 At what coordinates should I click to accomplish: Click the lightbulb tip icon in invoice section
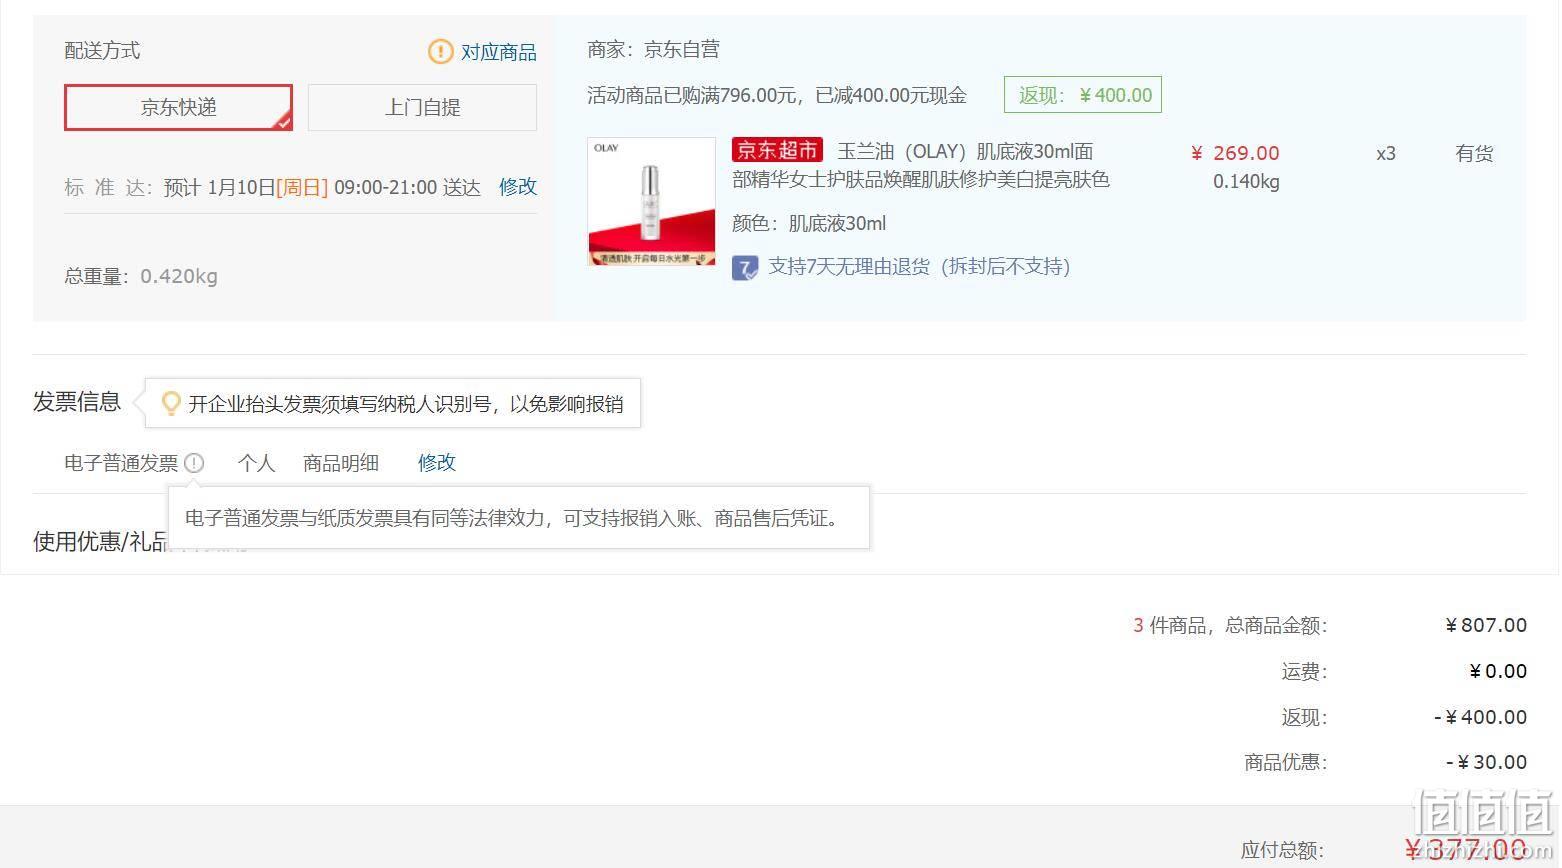pos(171,403)
